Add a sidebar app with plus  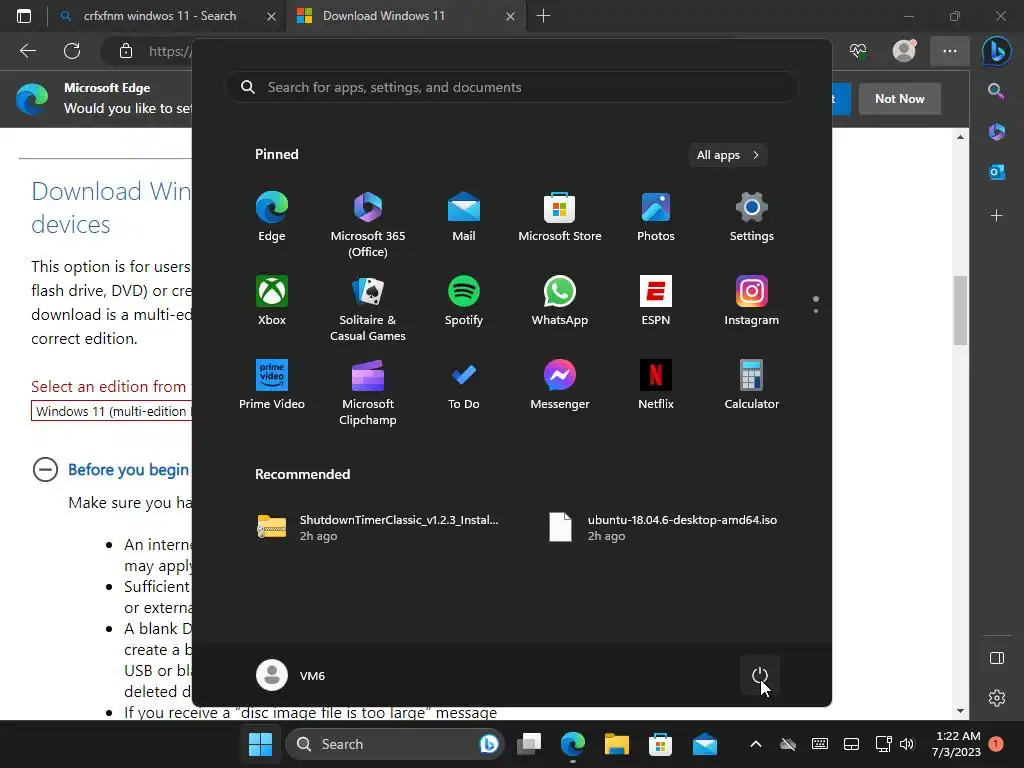997,216
